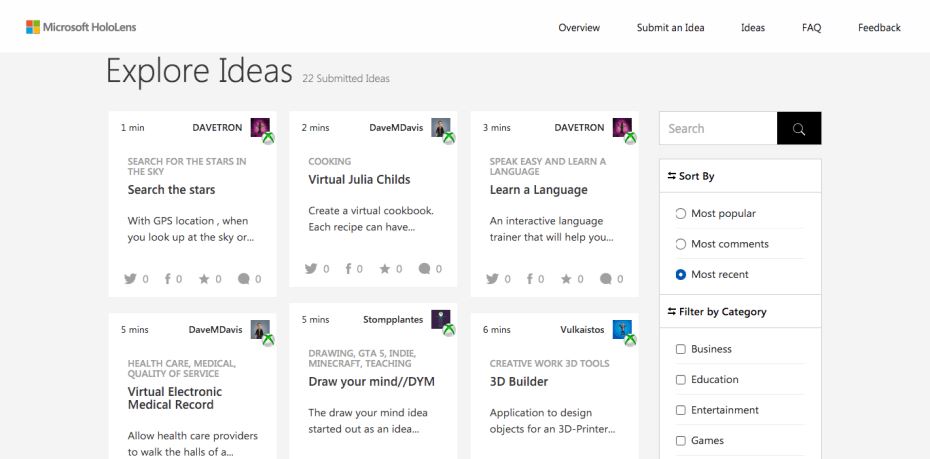This screenshot has height=459, width=930.
Task: Click Twitter share icon on Search the stars
Action: tap(130, 279)
